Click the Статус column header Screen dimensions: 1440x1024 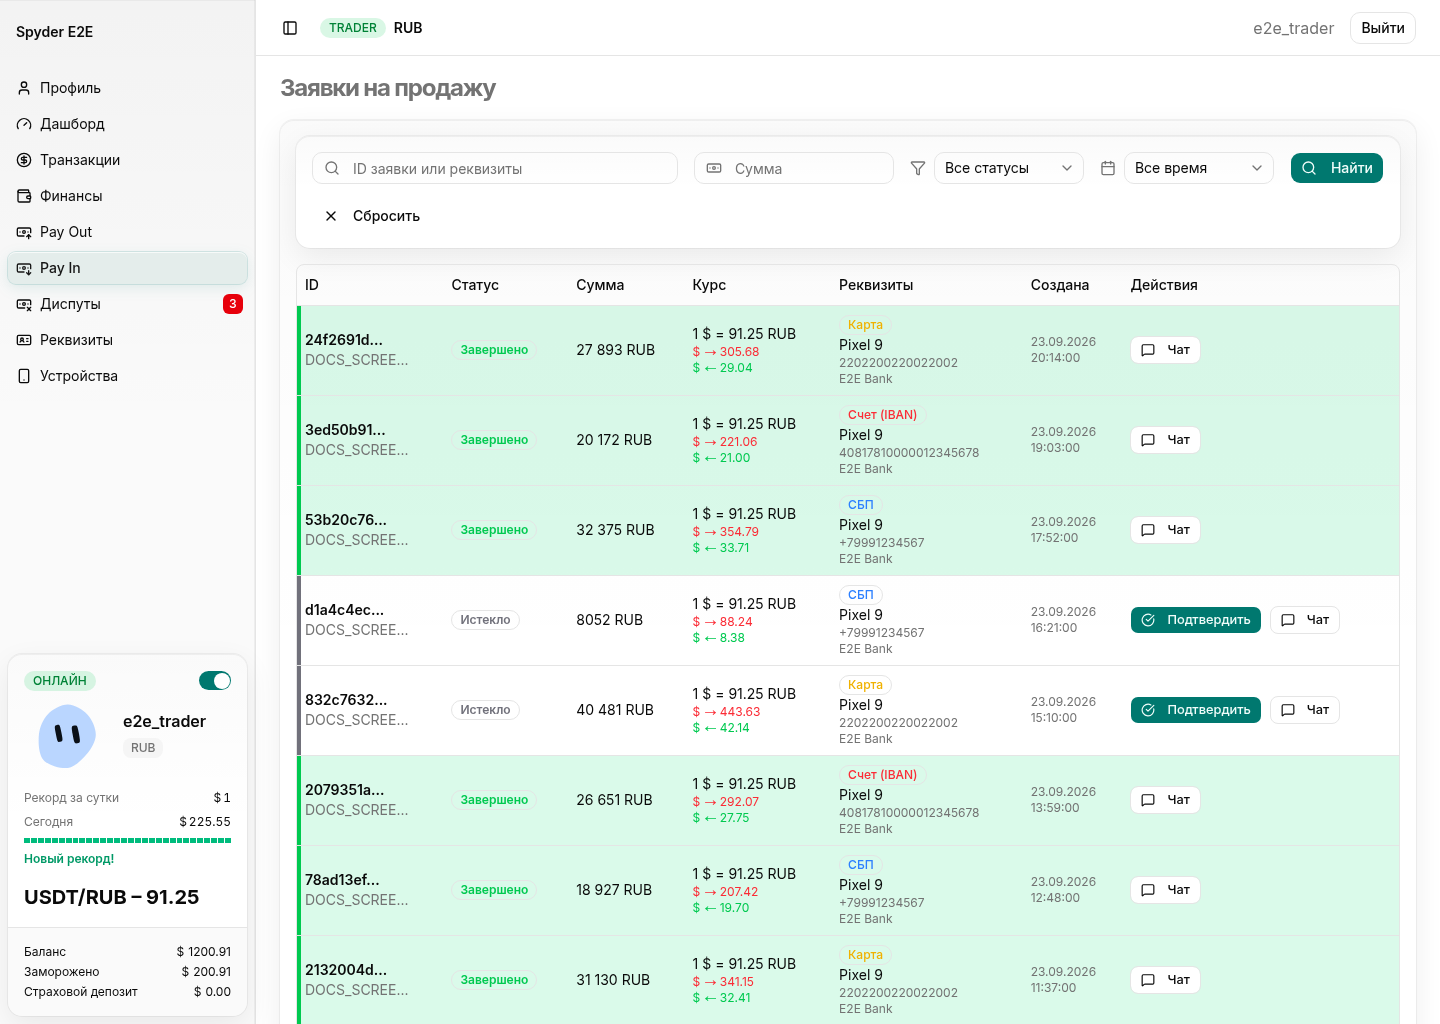tap(475, 285)
